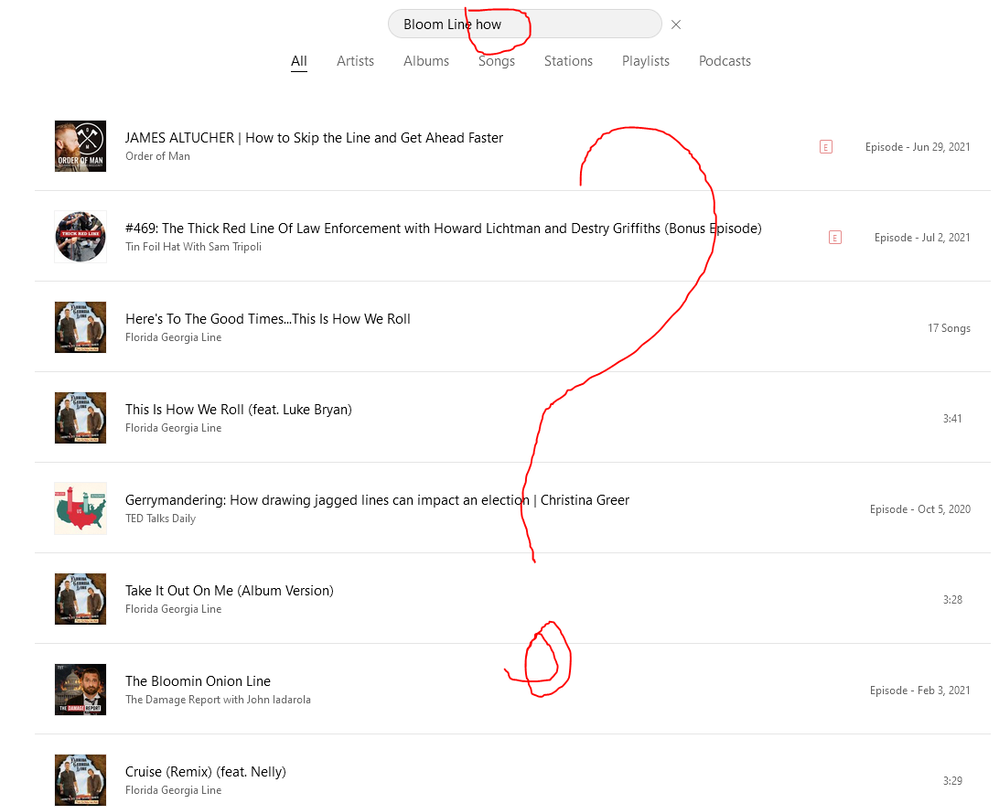
Task: Open Here's To The Good Times album title
Action: [268, 319]
